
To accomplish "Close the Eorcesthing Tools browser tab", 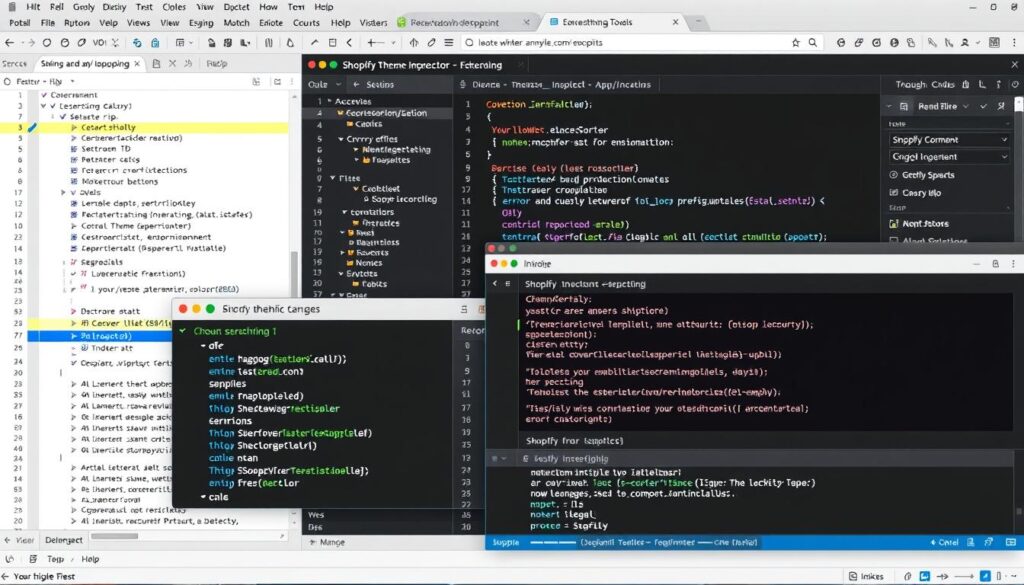I will click(675, 22).
